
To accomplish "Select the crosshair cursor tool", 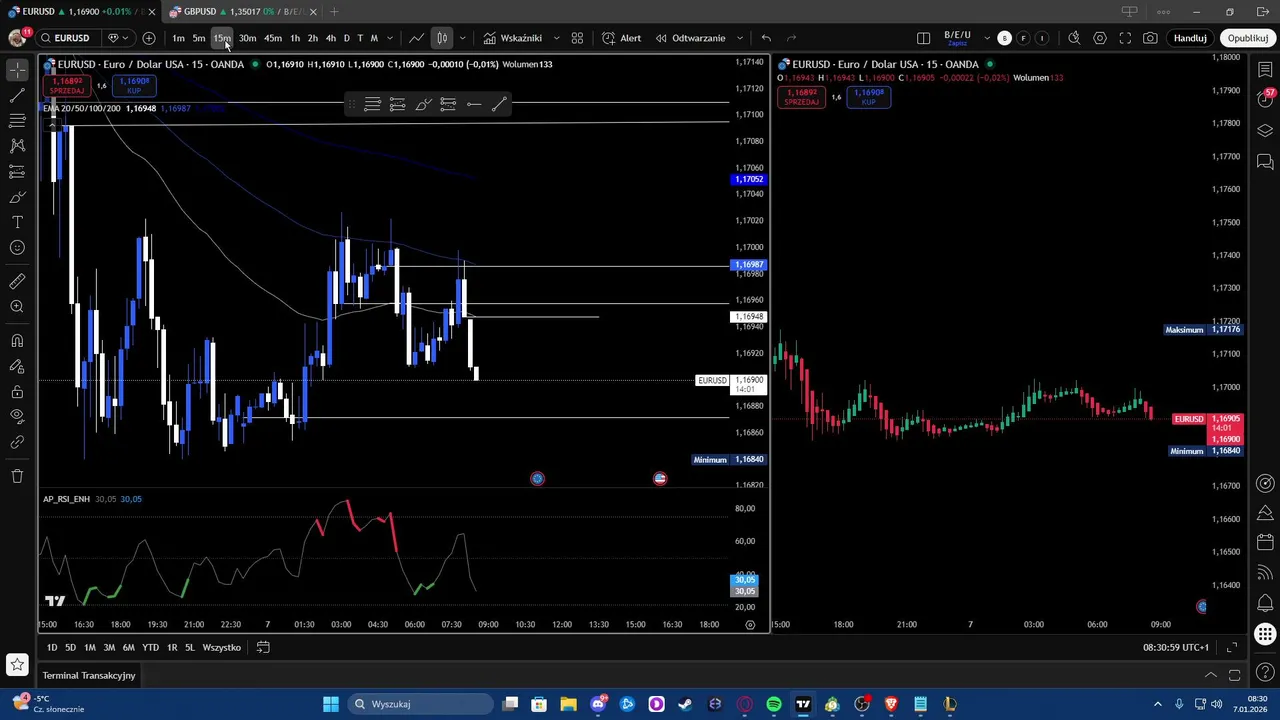I will [17, 70].
